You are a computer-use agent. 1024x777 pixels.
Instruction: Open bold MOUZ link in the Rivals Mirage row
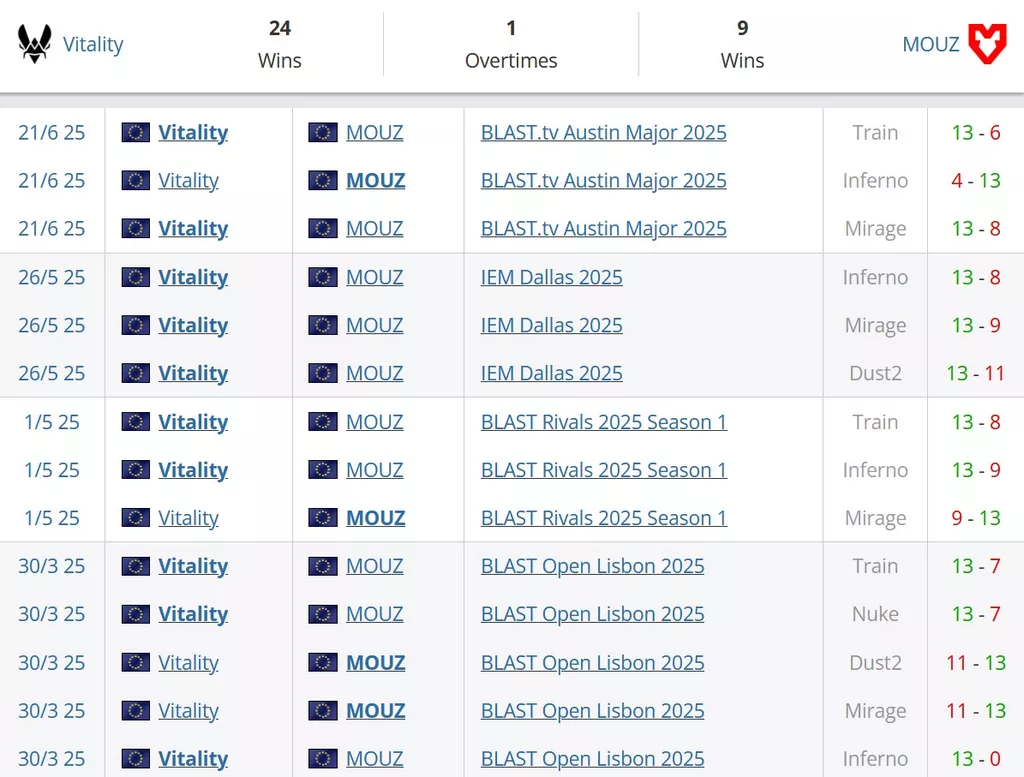click(376, 518)
